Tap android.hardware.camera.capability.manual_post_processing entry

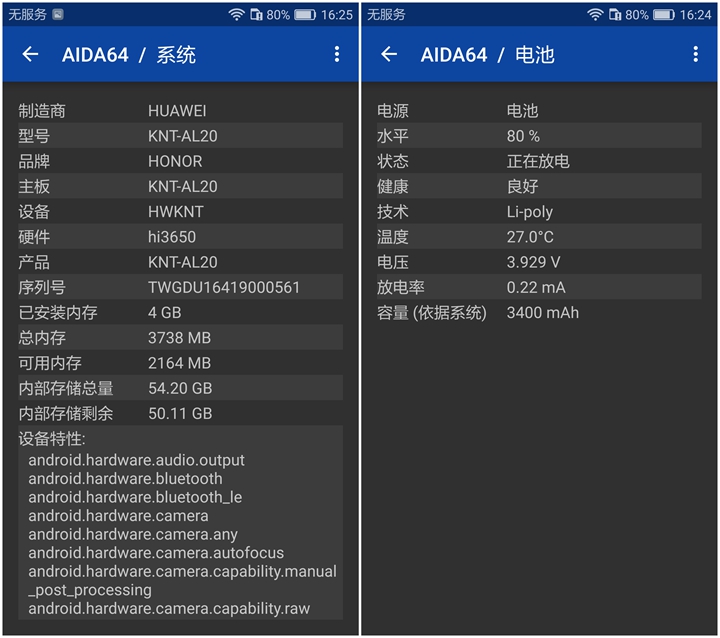[182, 581]
